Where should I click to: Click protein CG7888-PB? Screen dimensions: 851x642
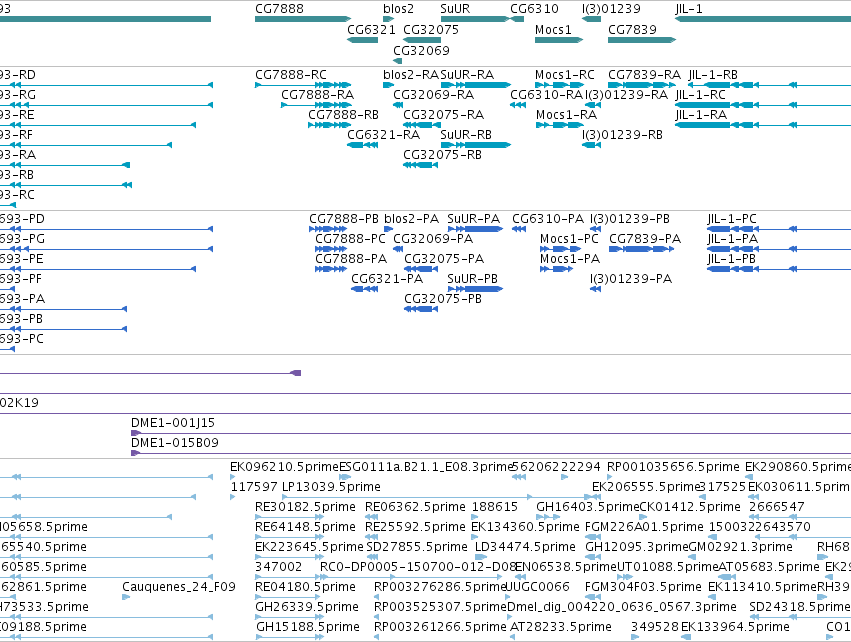[x=344, y=219]
